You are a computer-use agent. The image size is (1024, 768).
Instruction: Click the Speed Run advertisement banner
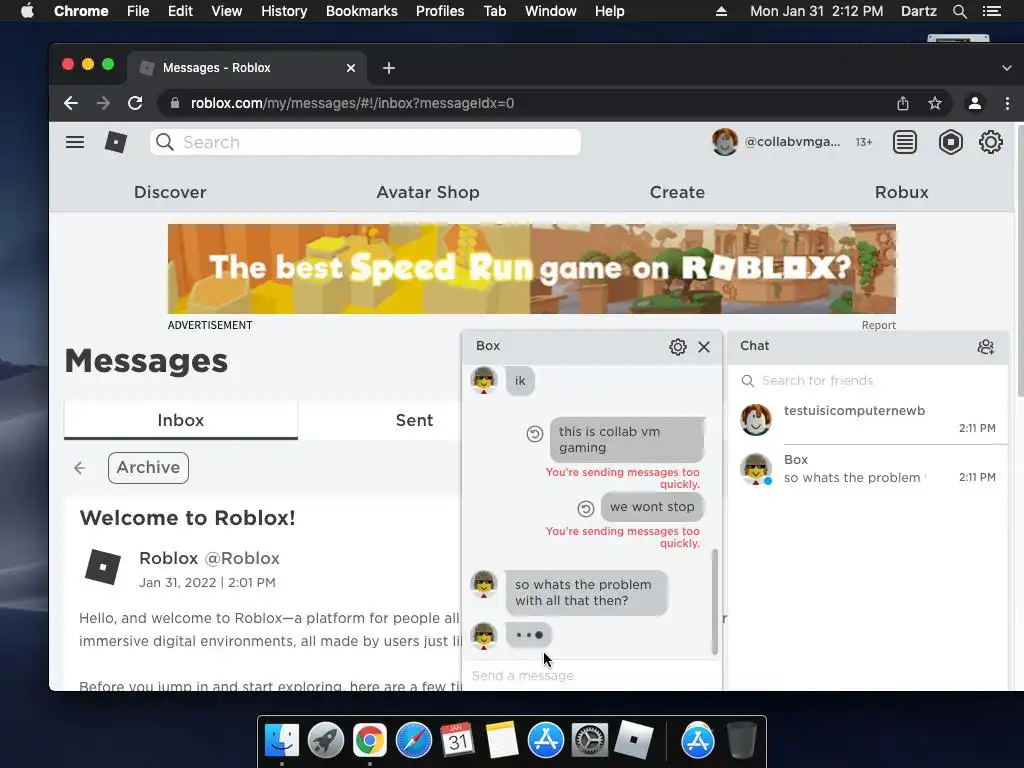[532, 268]
